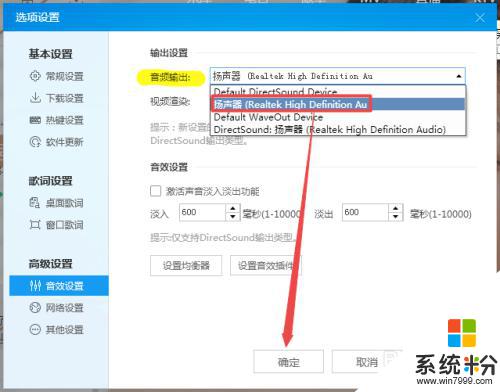Image resolution: width=500 pixels, height=392 pixels.
Task: Choose 扬声器 (Realtek High Definition Au option
Action: point(338,104)
